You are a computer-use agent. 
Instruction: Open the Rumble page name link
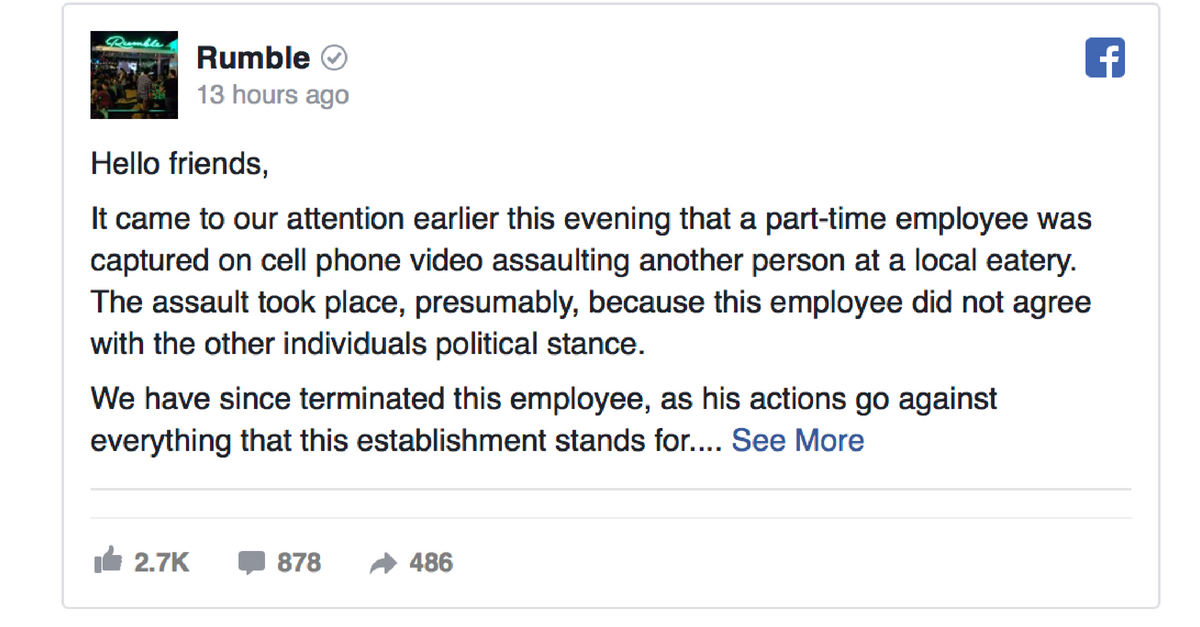coord(253,58)
